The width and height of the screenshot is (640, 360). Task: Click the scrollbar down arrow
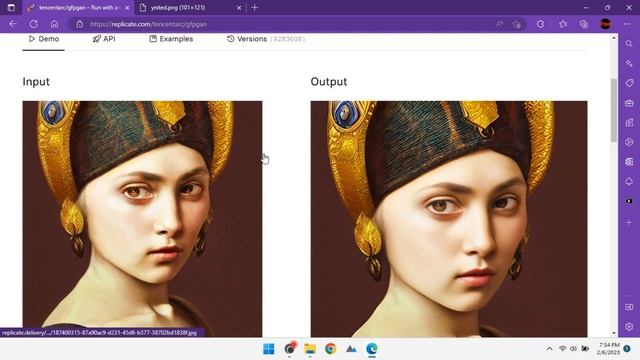pos(614,333)
